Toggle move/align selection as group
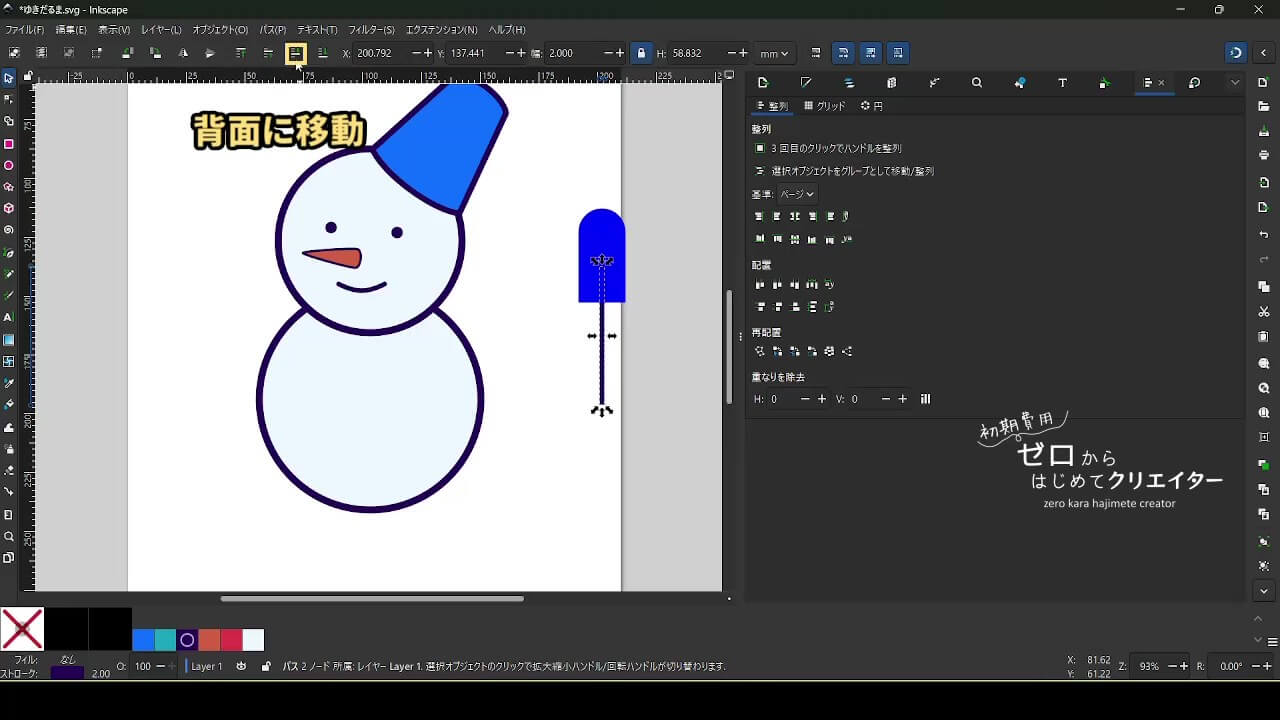The image size is (1280, 720). coord(760,171)
